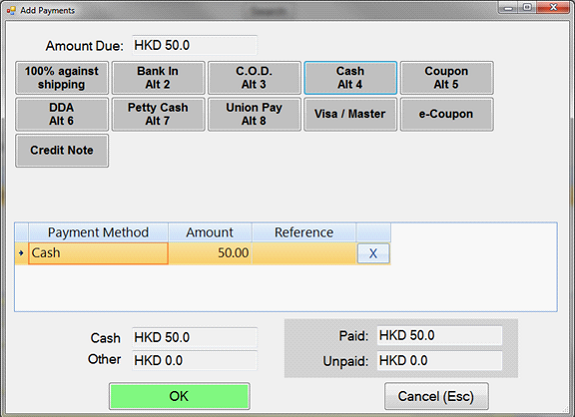Viewport: 575px width, 417px height.
Task: Choose DDA Alt 6 payment method
Action: click(x=62, y=114)
